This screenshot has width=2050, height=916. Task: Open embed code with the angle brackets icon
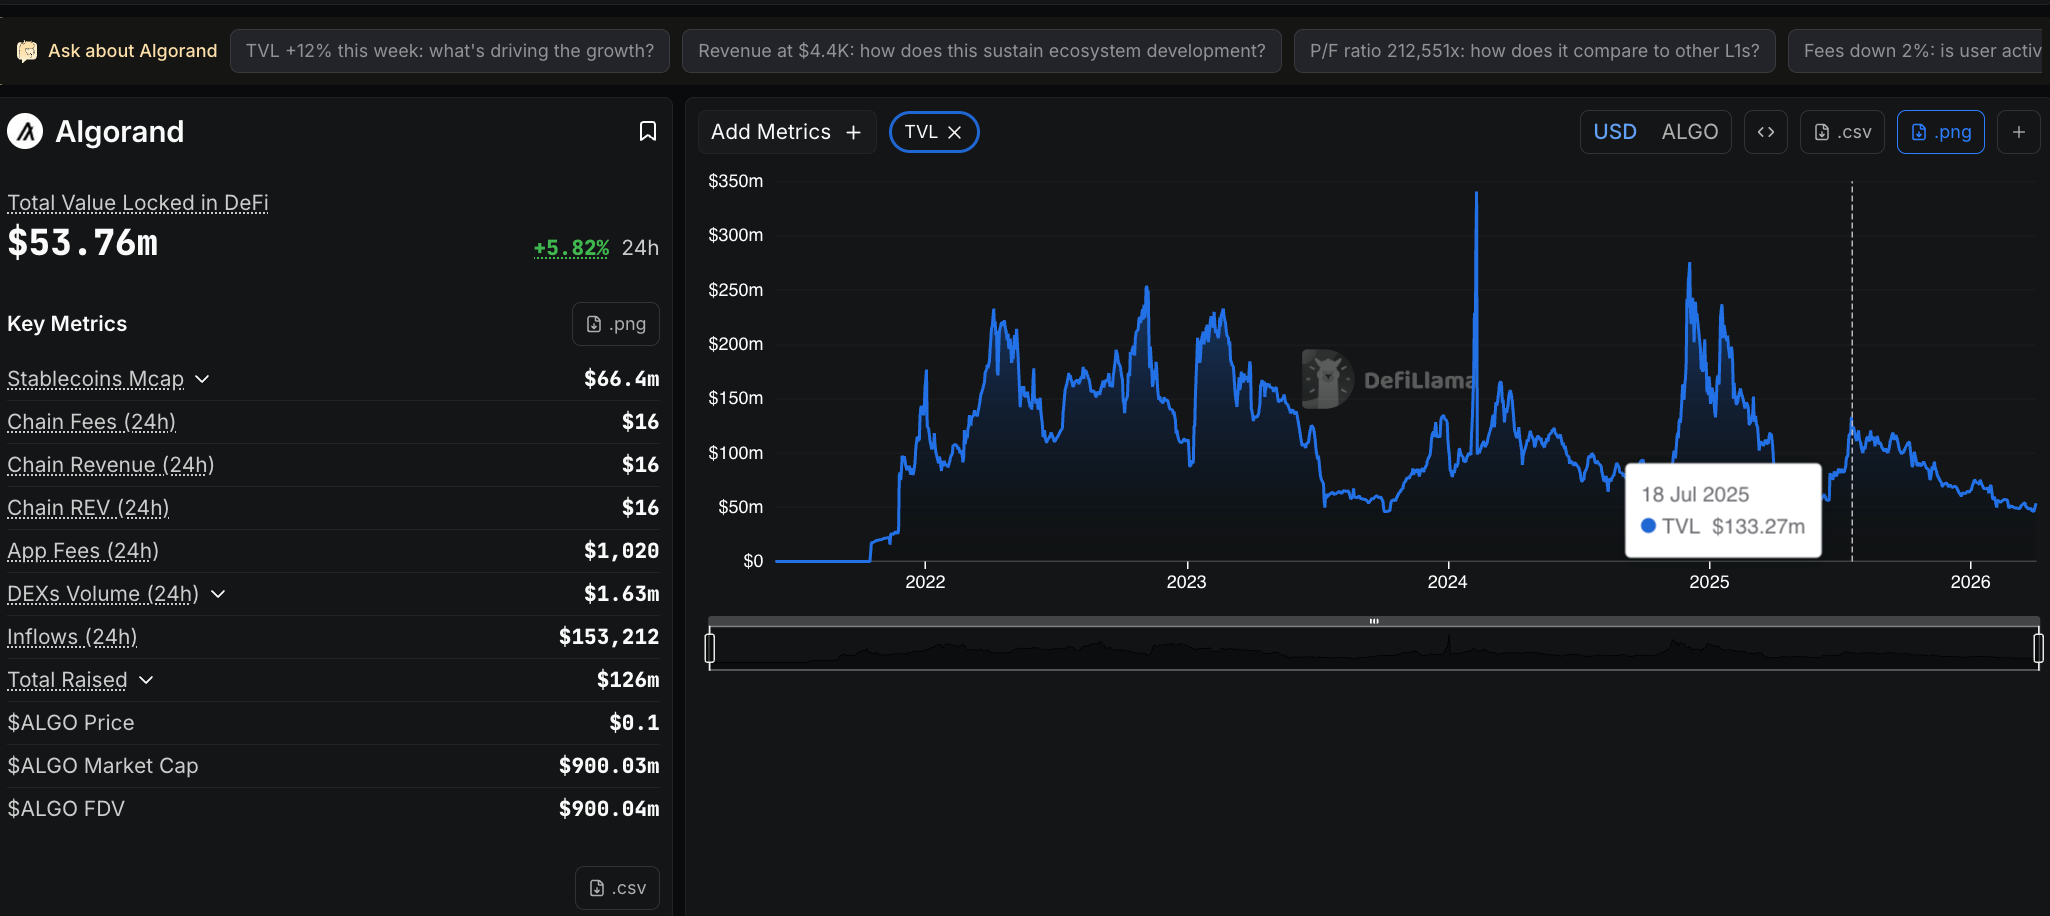pos(1765,132)
